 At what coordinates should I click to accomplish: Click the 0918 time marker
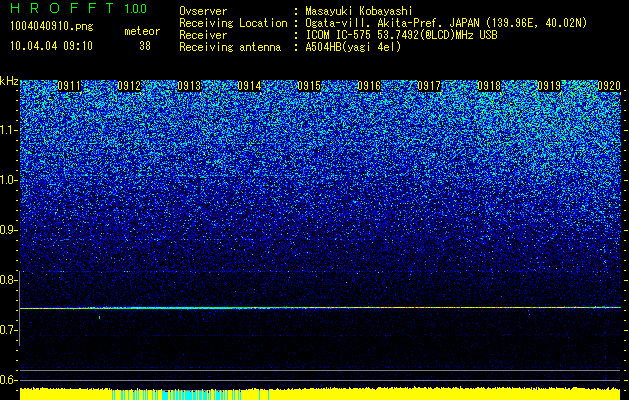489,86
